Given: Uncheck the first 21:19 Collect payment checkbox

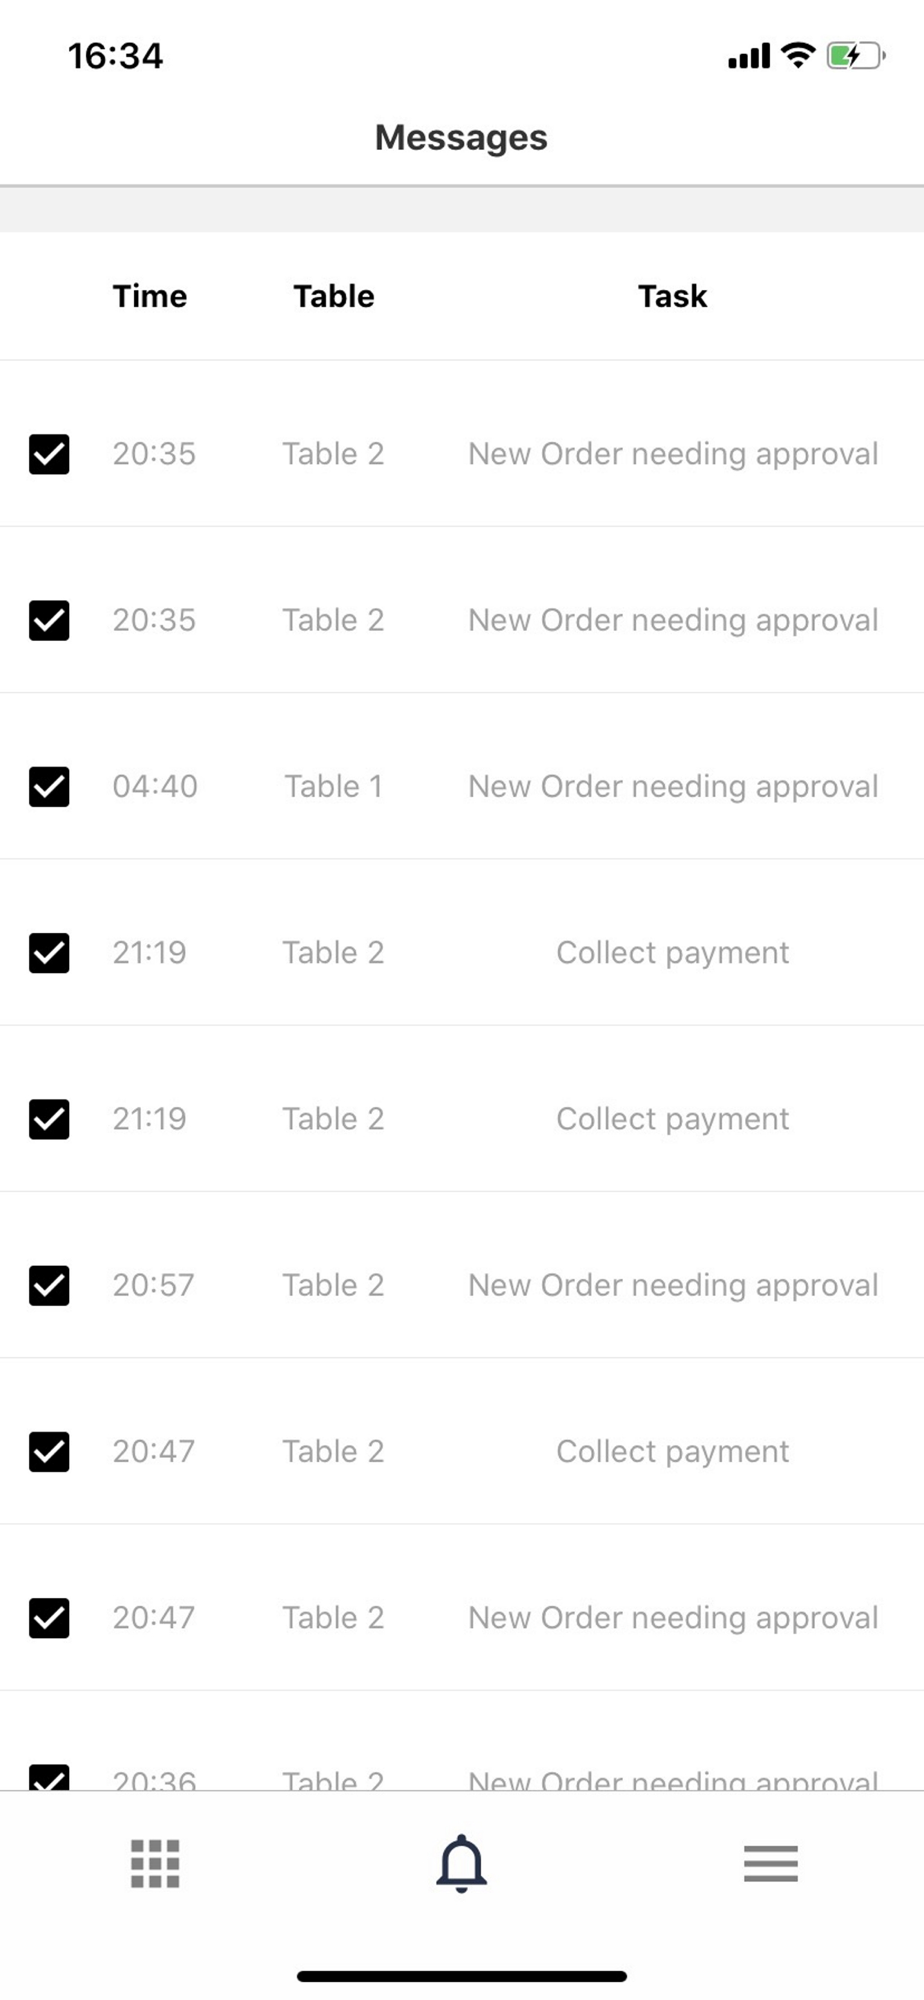Looking at the screenshot, I should 49,953.
